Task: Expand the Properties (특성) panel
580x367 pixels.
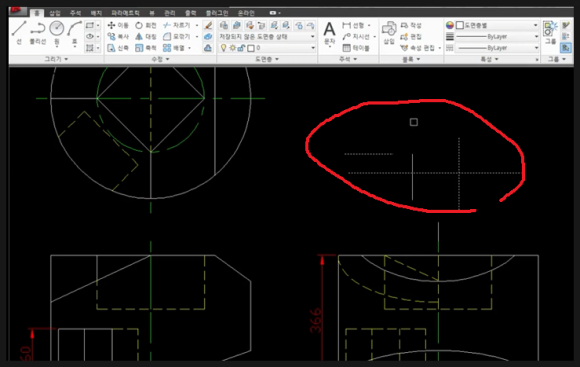Action: tap(489, 59)
